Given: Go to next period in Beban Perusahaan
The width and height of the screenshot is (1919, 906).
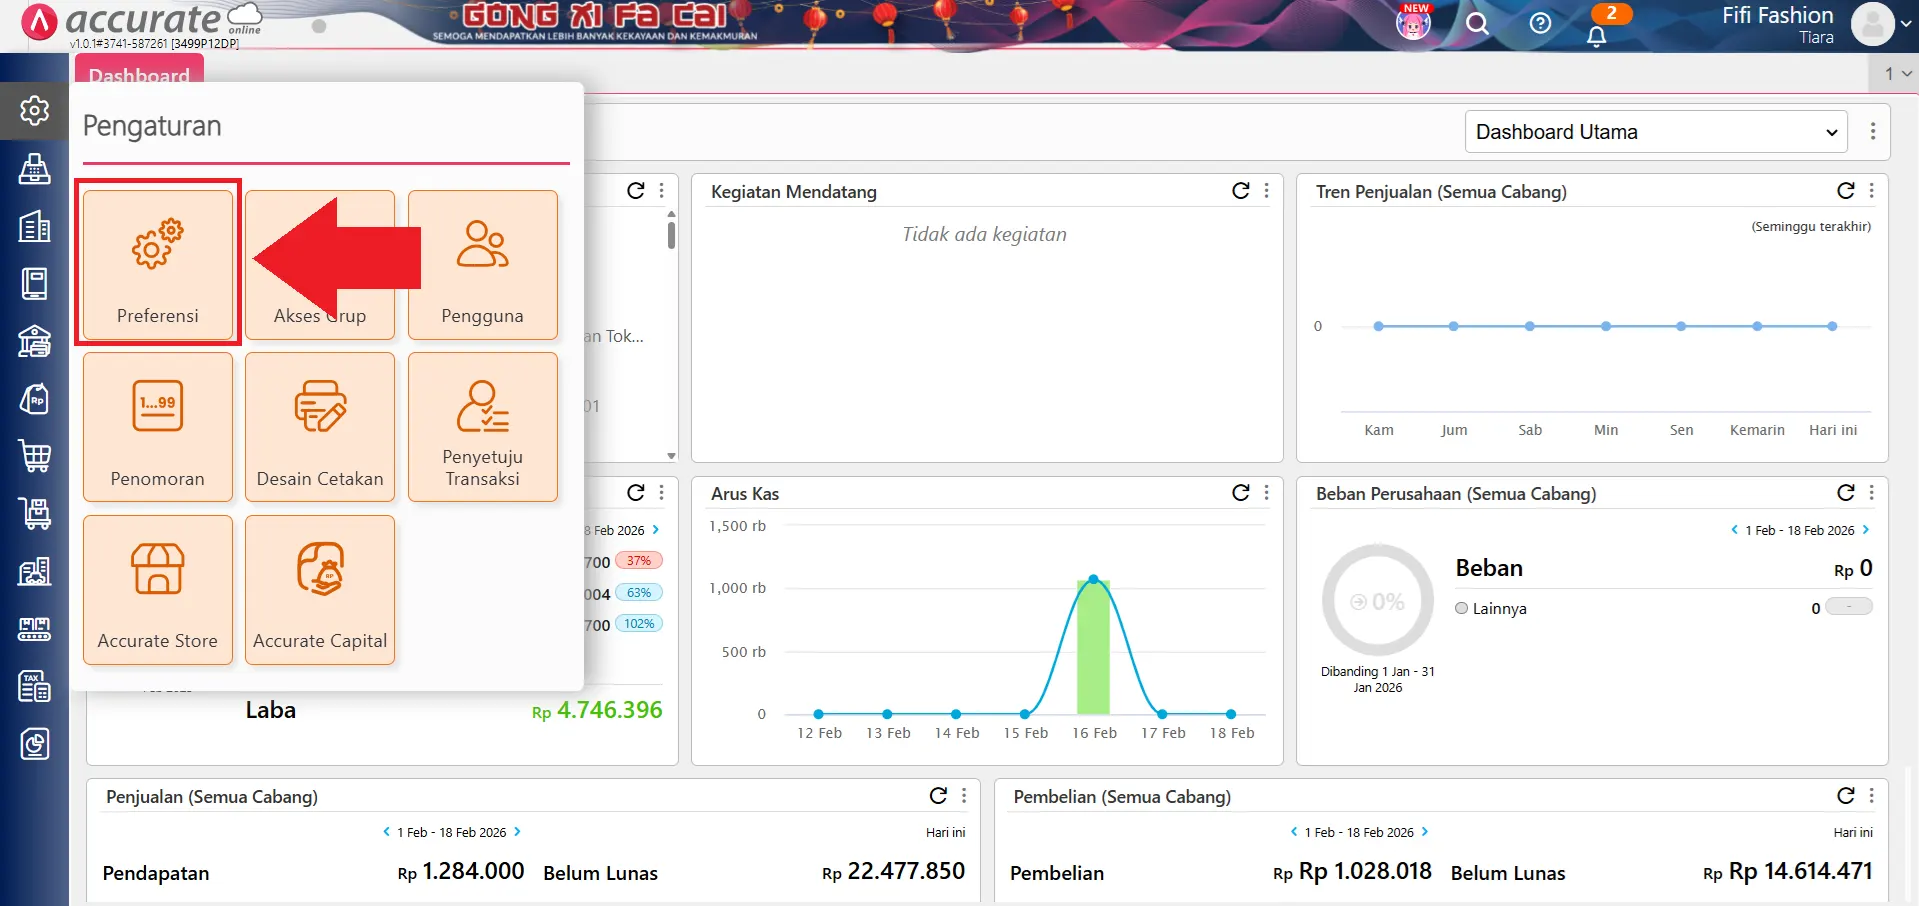Looking at the screenshot, I should (x=1866, y=530).
